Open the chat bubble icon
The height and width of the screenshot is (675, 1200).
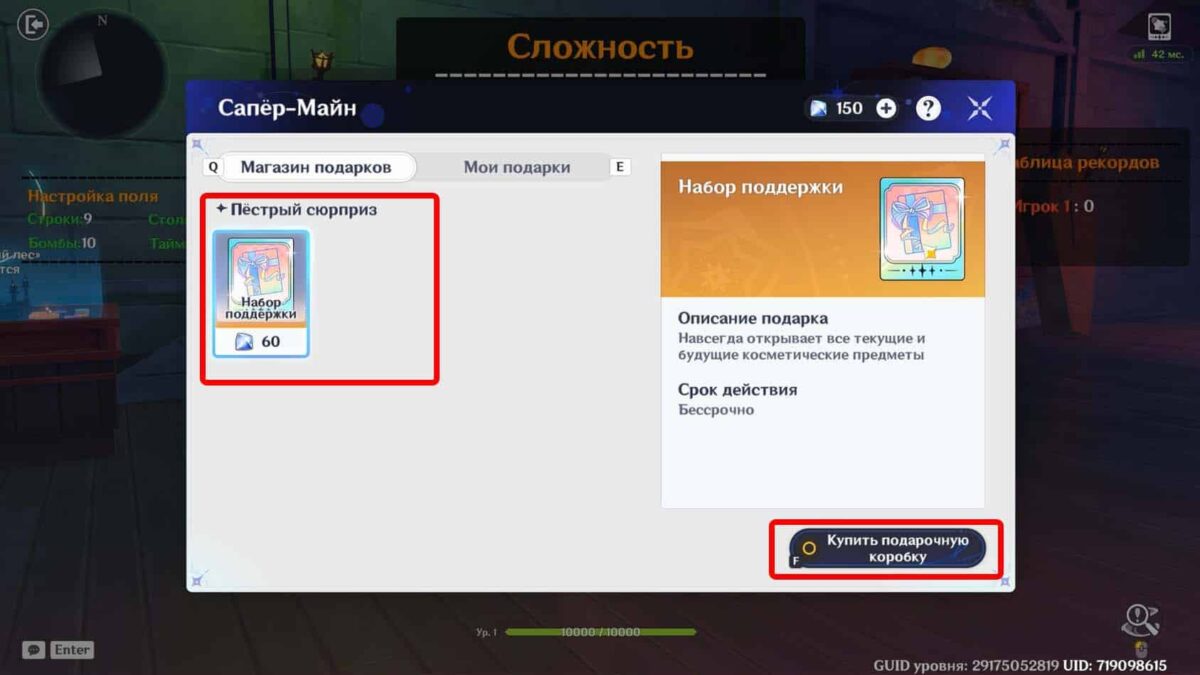pyautogui.click(x=33, y=649)
